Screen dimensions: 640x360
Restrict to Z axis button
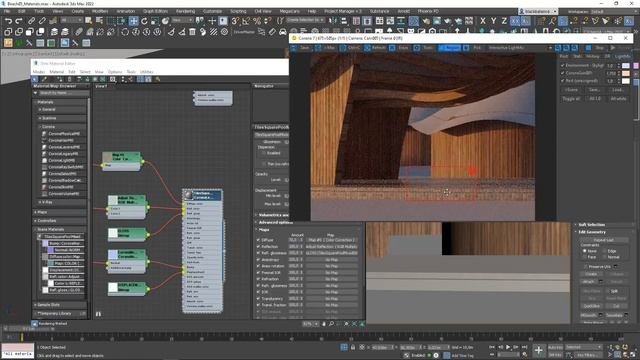click(x=504, y=20)
